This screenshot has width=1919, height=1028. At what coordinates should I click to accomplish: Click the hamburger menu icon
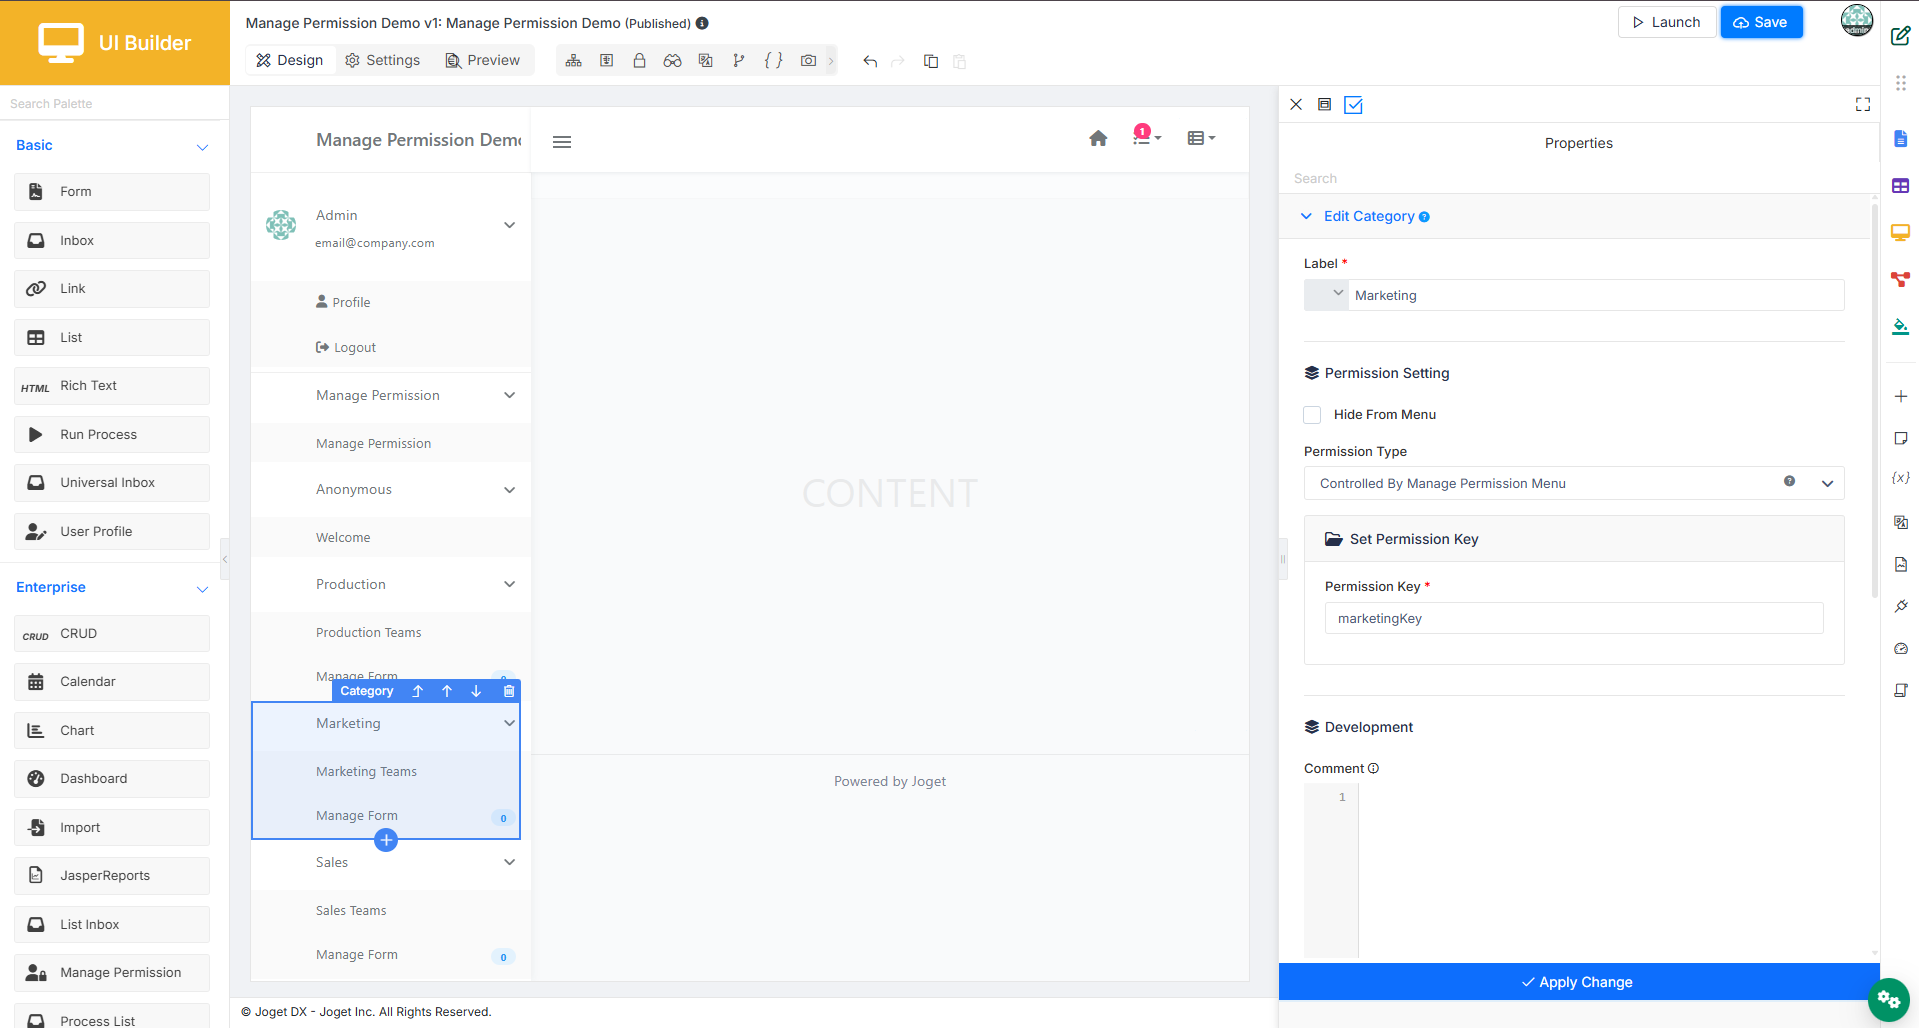[562, 142]
